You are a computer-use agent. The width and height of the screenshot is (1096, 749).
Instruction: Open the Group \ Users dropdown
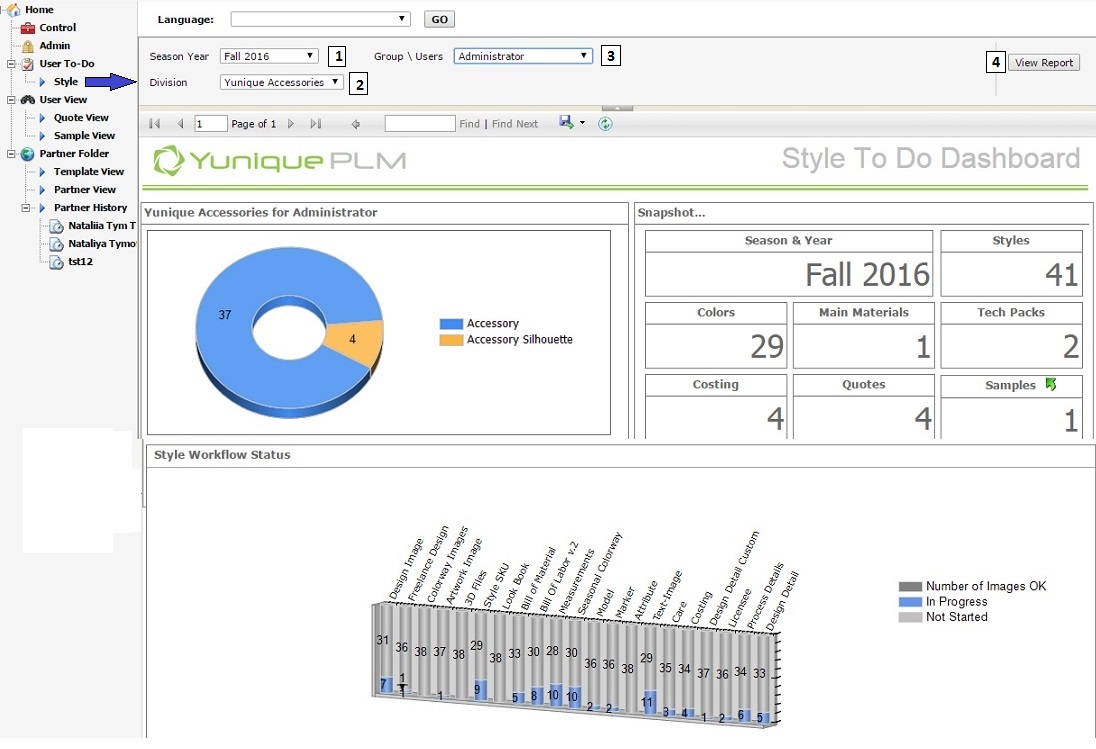pyautogui.click(x=523, y=56)
